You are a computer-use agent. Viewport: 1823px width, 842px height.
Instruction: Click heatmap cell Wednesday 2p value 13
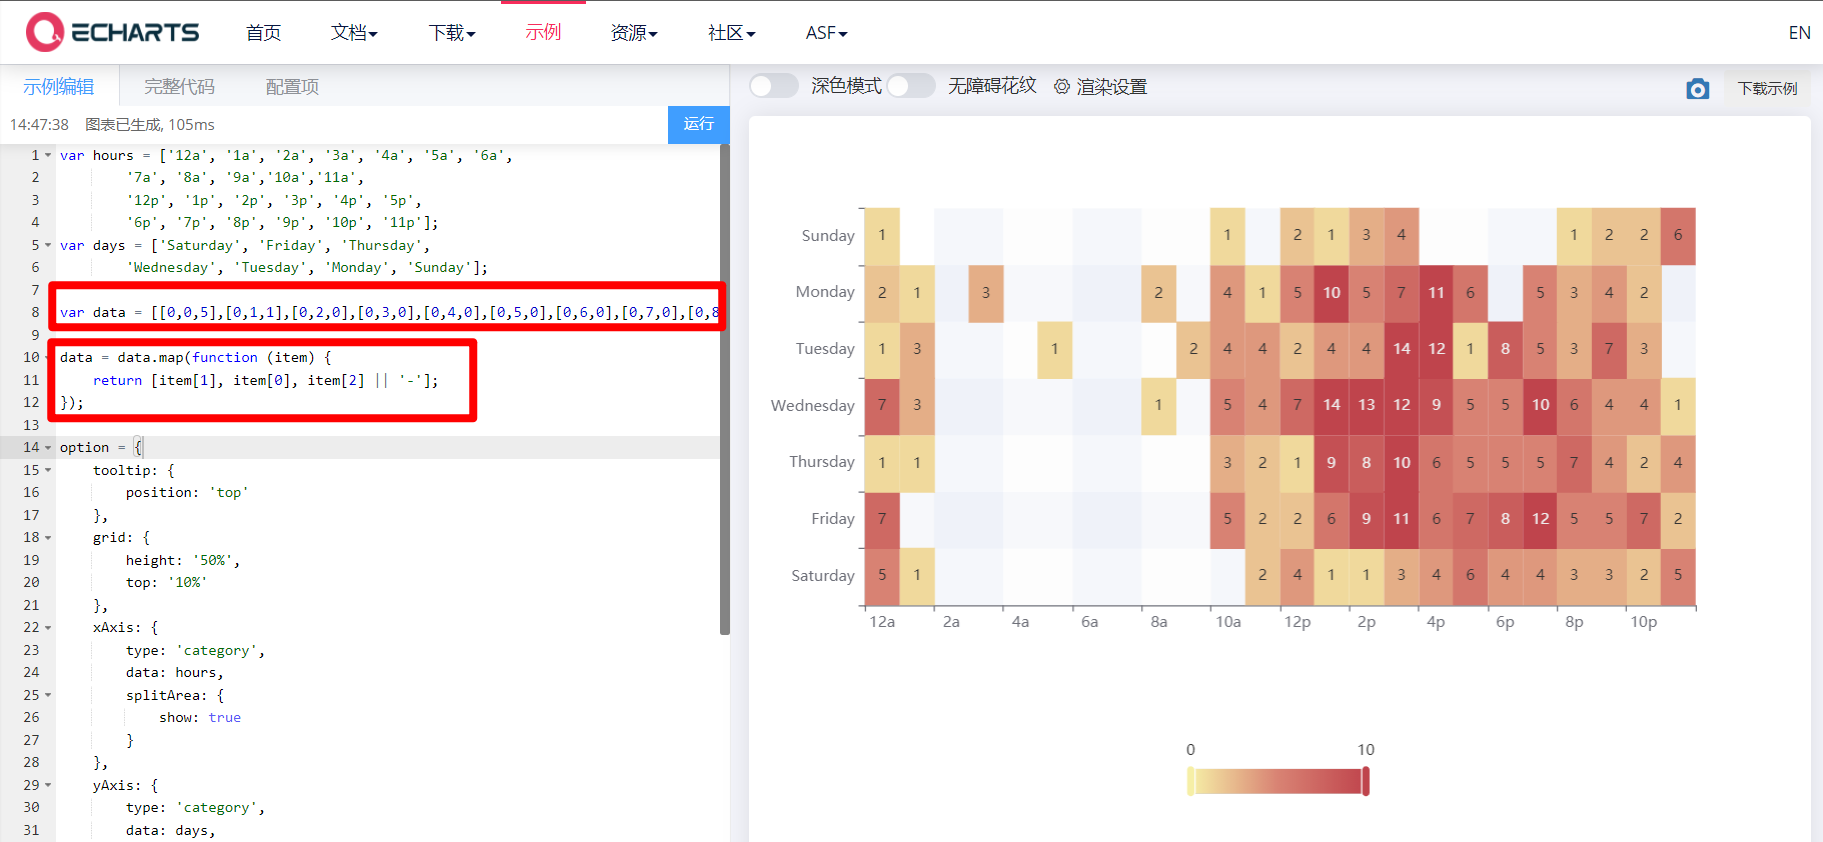[1366, 405]
